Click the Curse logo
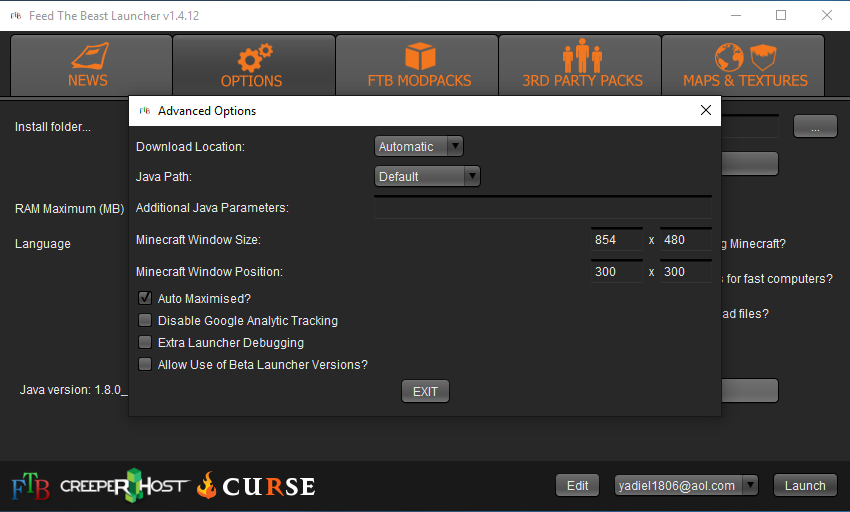This screenshot has width=850, height=512. point(256,486)
